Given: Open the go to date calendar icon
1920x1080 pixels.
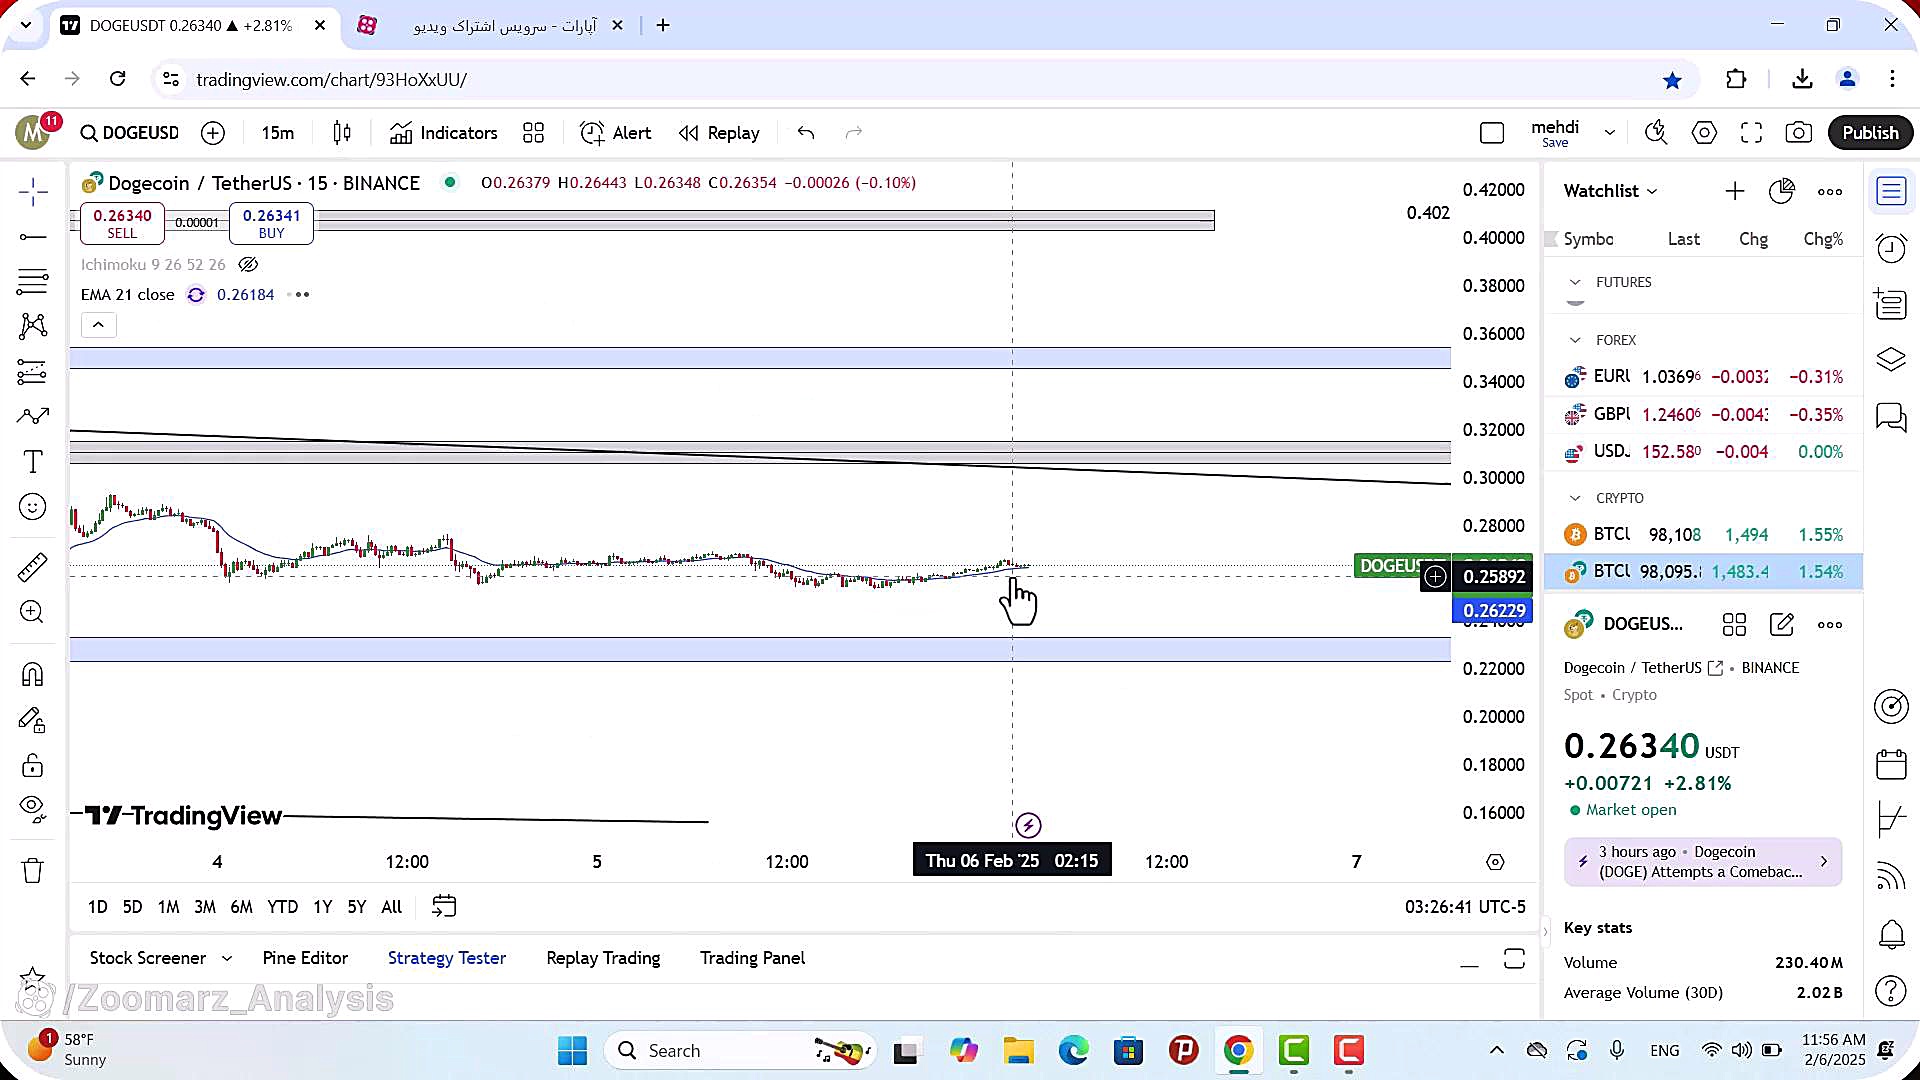Looking at the screenshot, I should coord(444,907).
